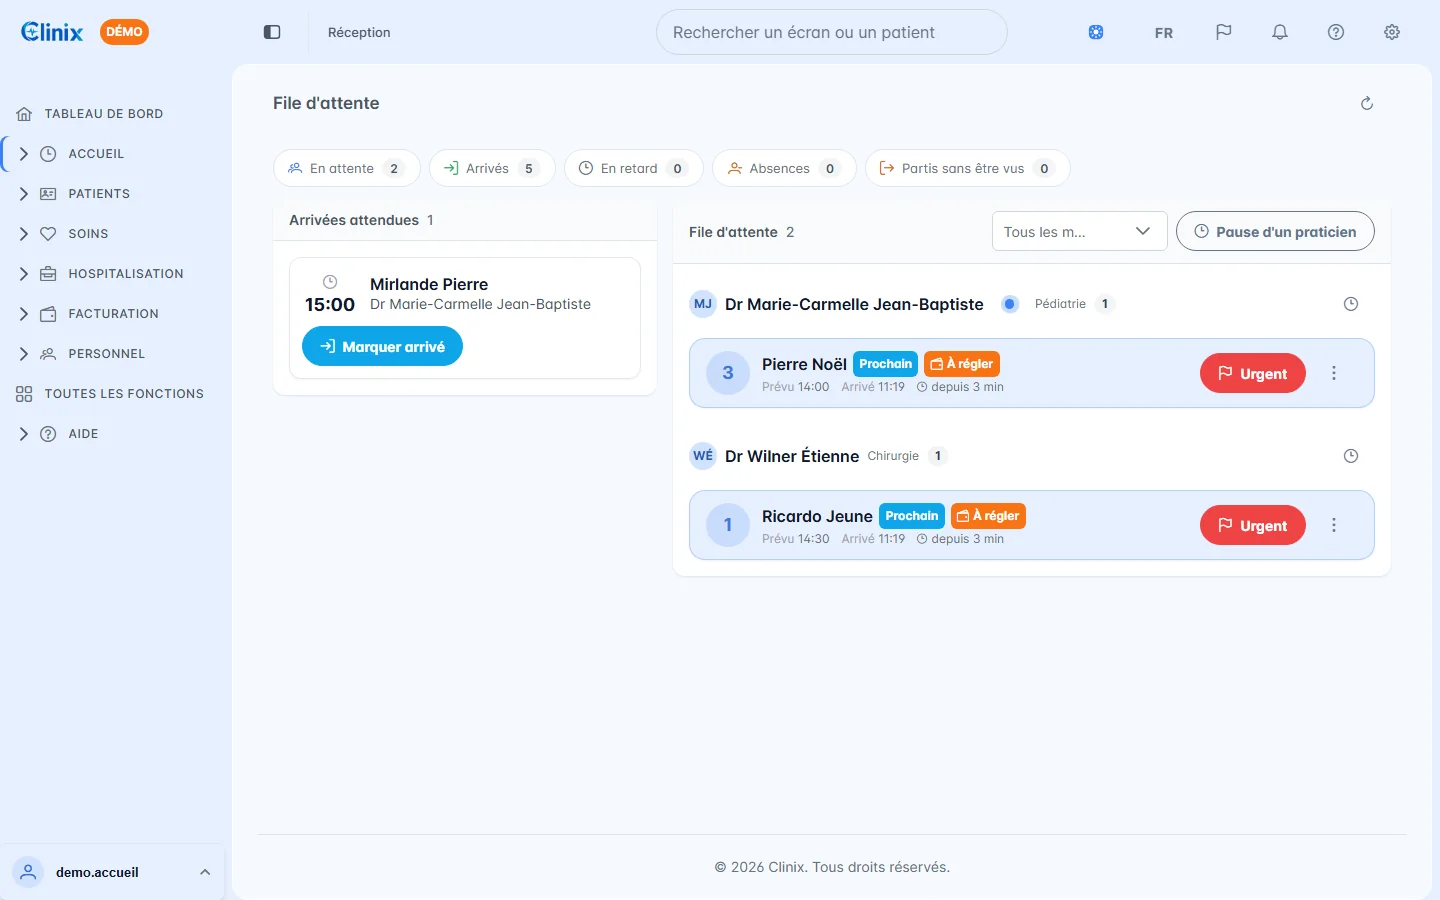Image resolution: width=1440 pixels, height=900 pixels.
Task: Select the Partis sans être vus tab
Action: (967, 168)
